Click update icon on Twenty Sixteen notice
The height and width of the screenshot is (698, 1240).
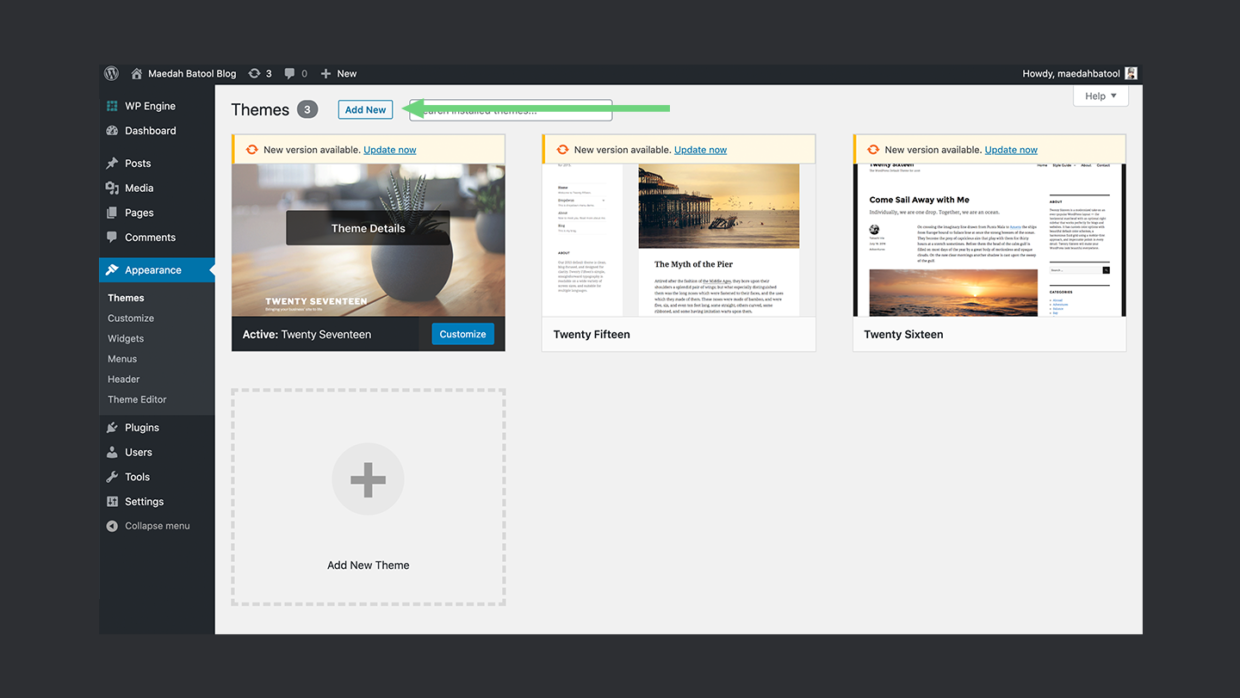[873, 150]
